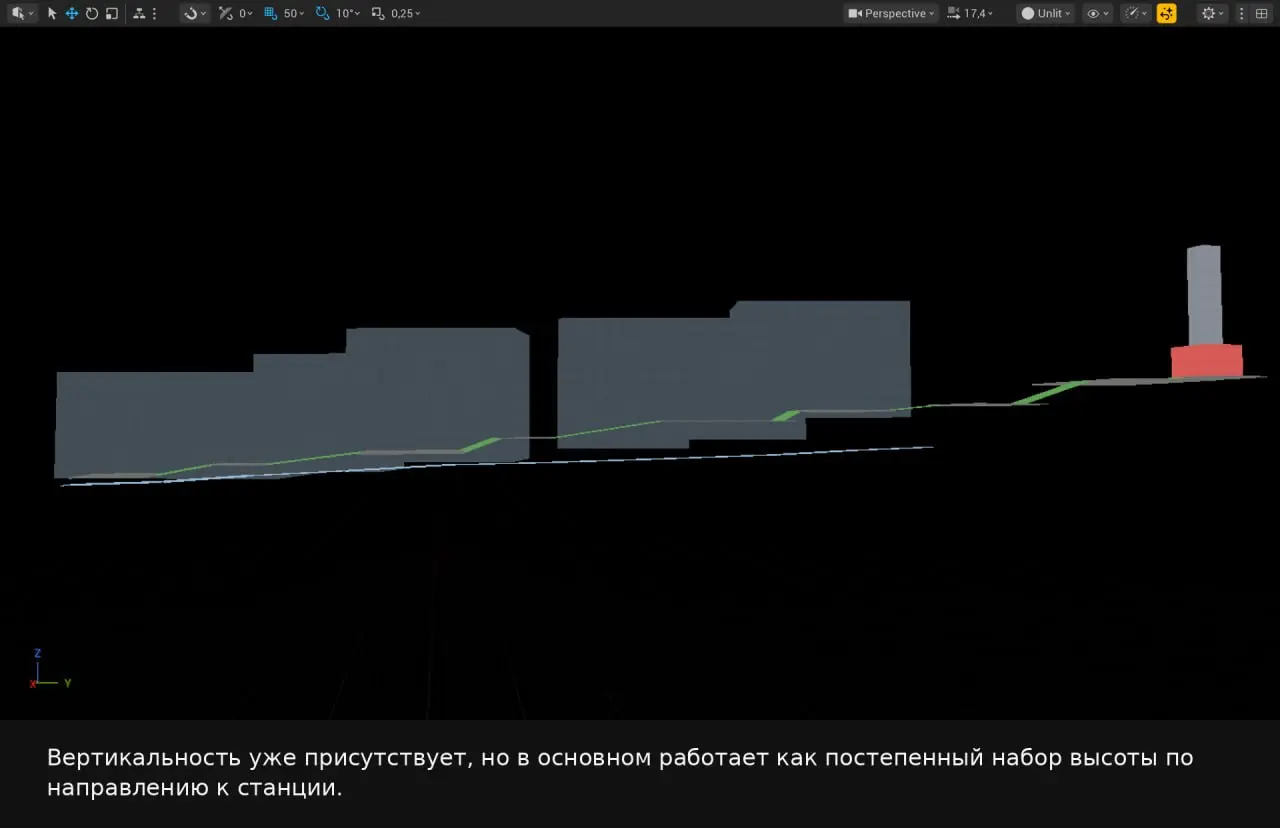Open grid snap size 50 dropdown
1280x828 pixels.
click(x=294, y=13)
